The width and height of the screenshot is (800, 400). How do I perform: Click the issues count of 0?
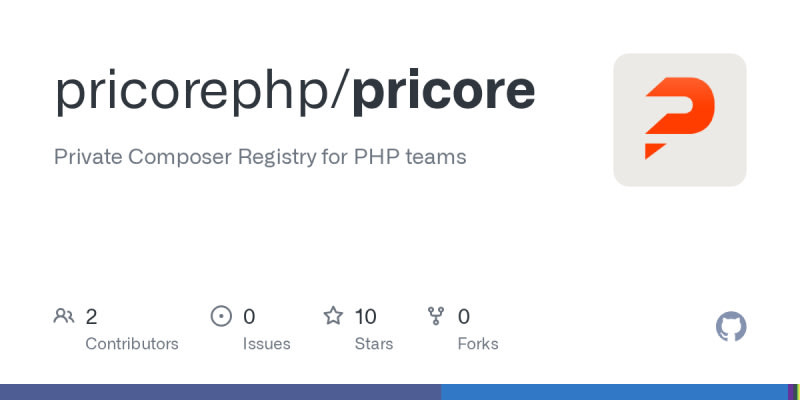tap(249, 317)
